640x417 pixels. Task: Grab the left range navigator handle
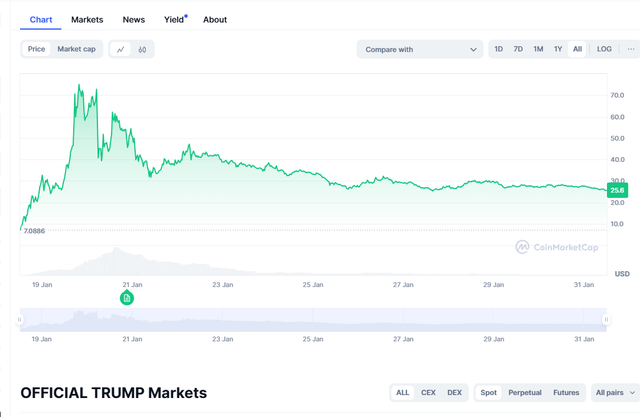tap(19, 319)
